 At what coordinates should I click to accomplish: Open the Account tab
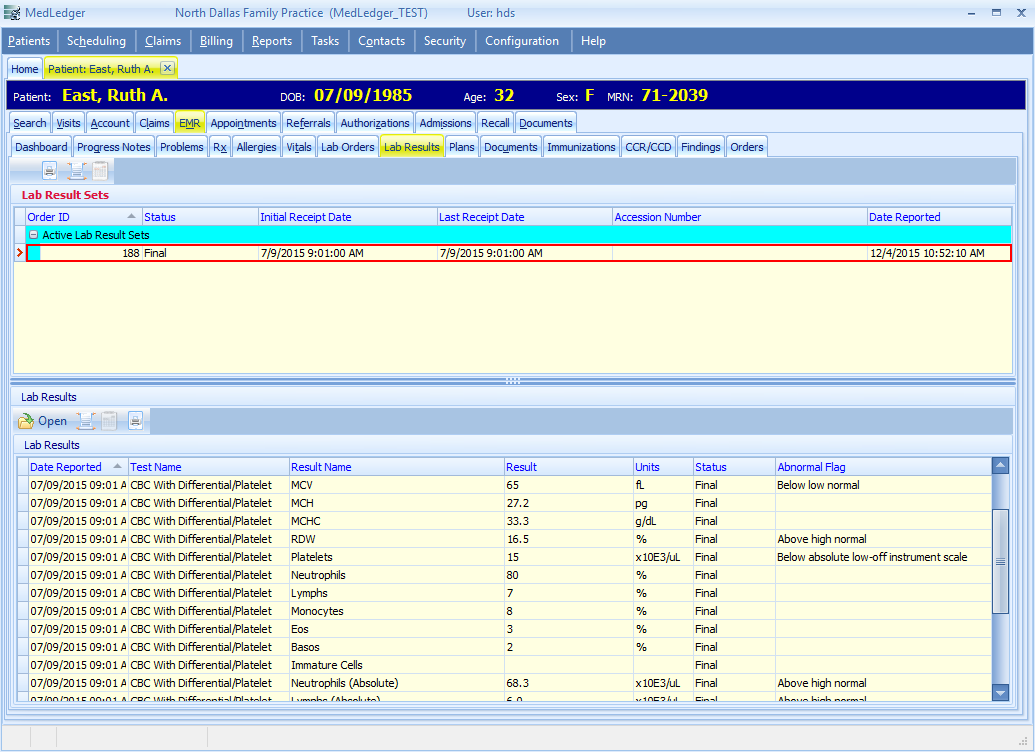point(110,123)
